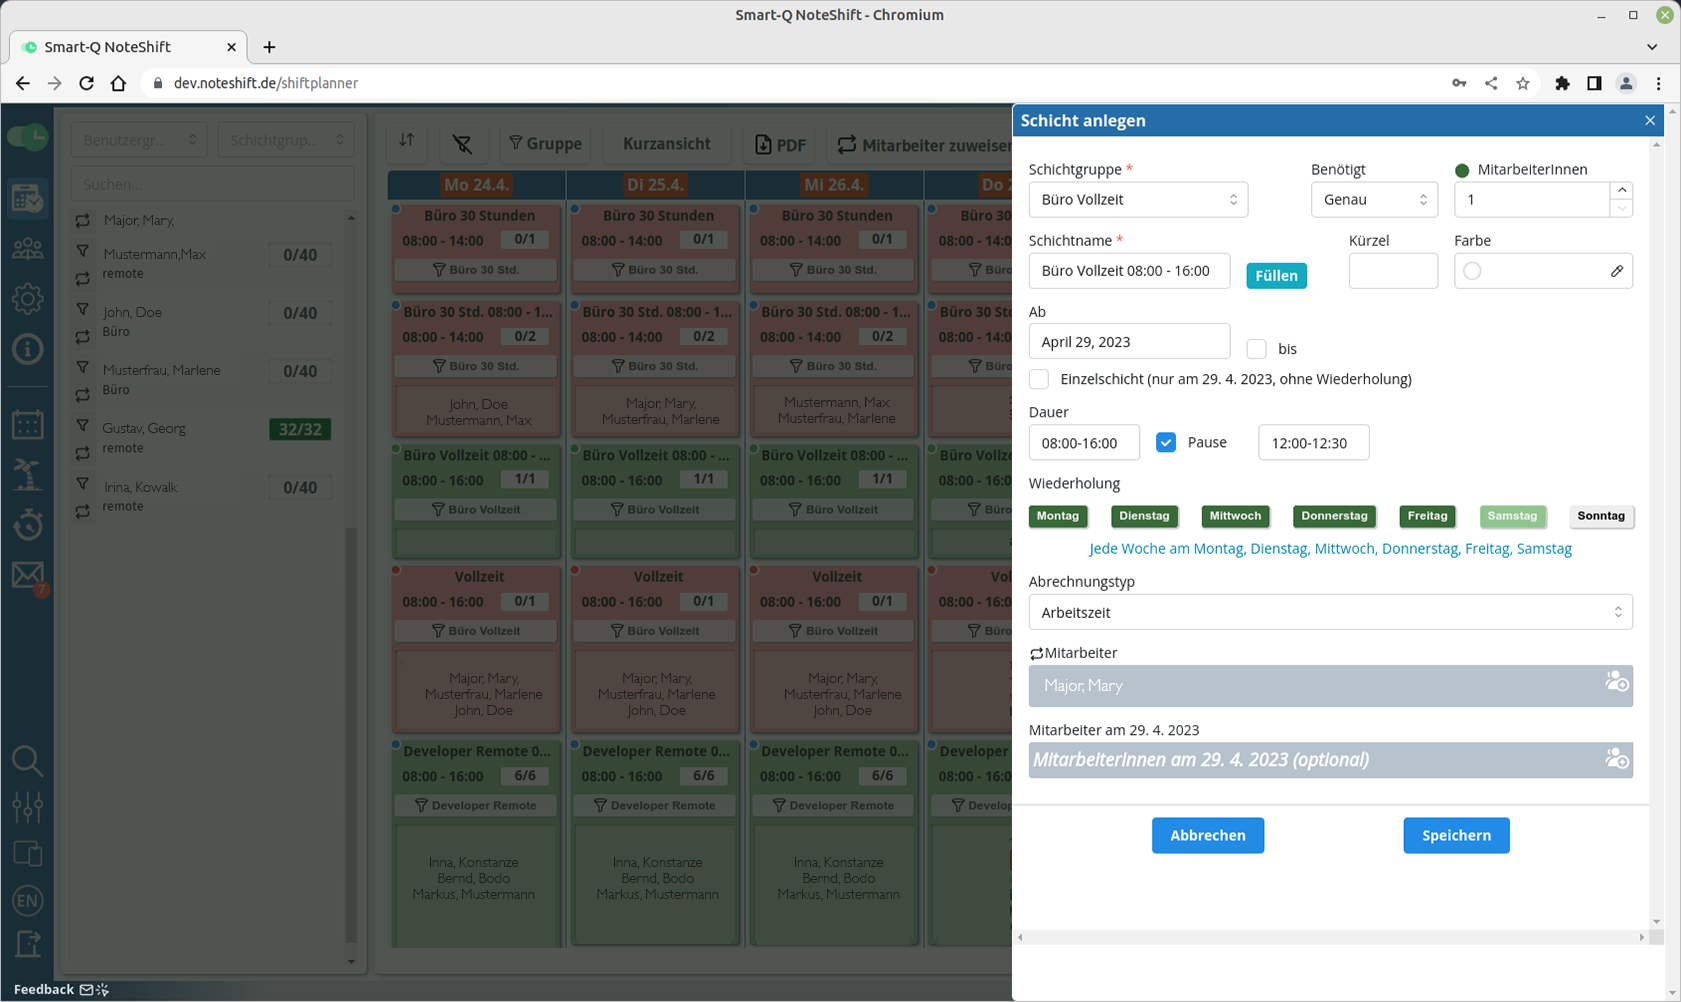Viewport: 1681px width, 1002px height.
Task: Click the Ab date field April 29, 2023
Action: pyautogui.click(x=1129, y=341)
